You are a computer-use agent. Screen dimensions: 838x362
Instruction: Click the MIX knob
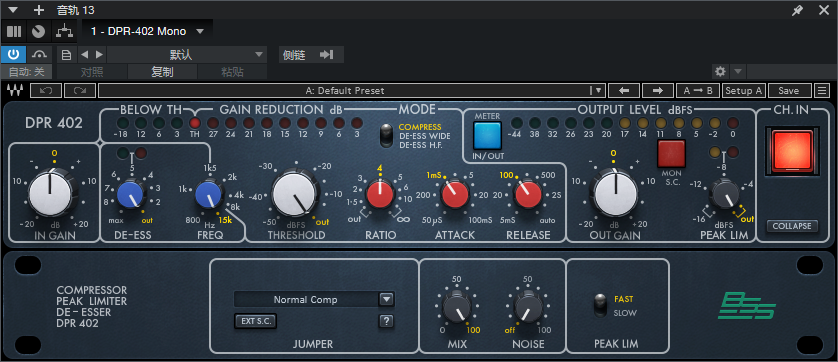coord(456,307)
